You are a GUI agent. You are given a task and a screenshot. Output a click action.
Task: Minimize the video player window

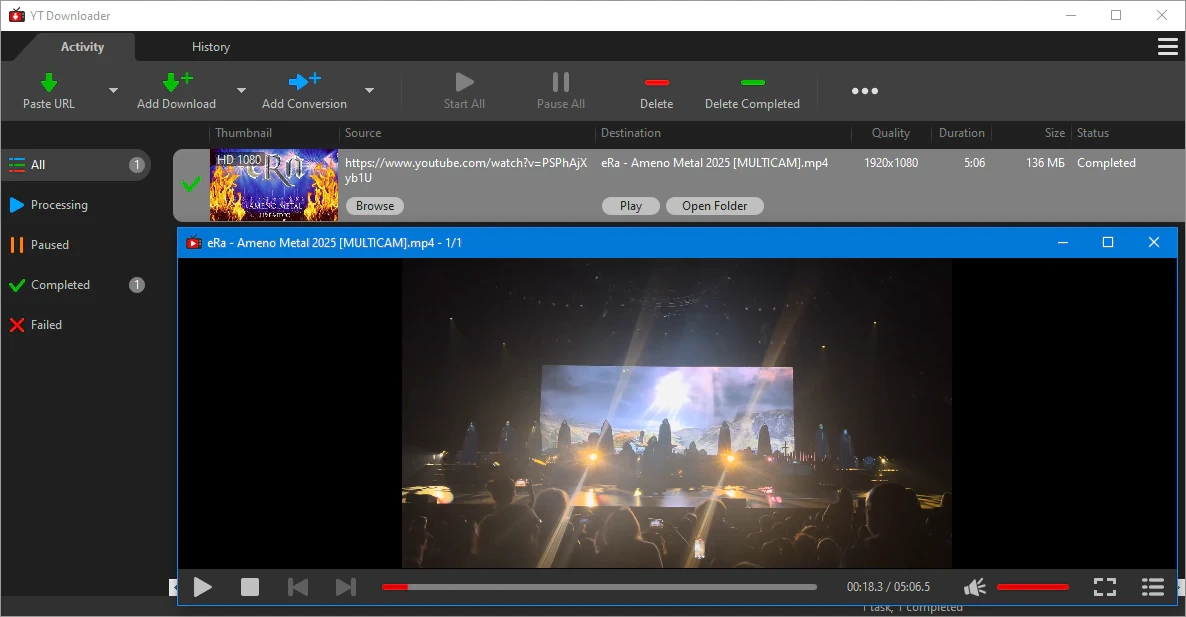coord(1063,243)
